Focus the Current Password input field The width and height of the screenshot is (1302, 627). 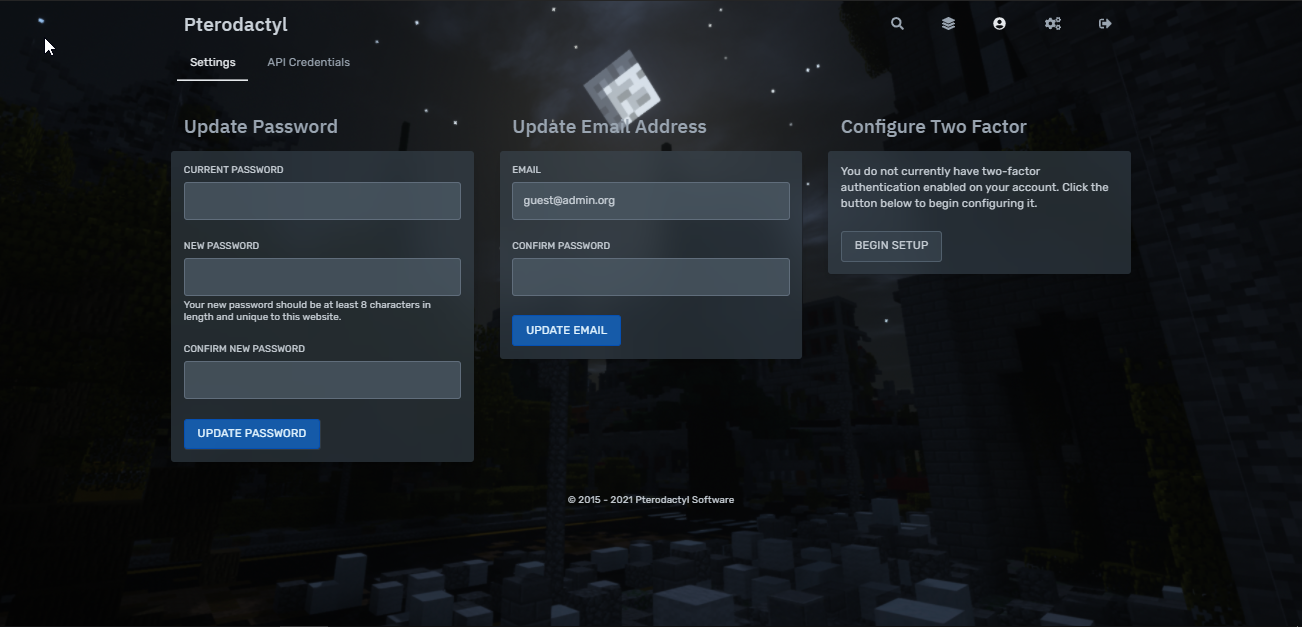tap(322, 201)
